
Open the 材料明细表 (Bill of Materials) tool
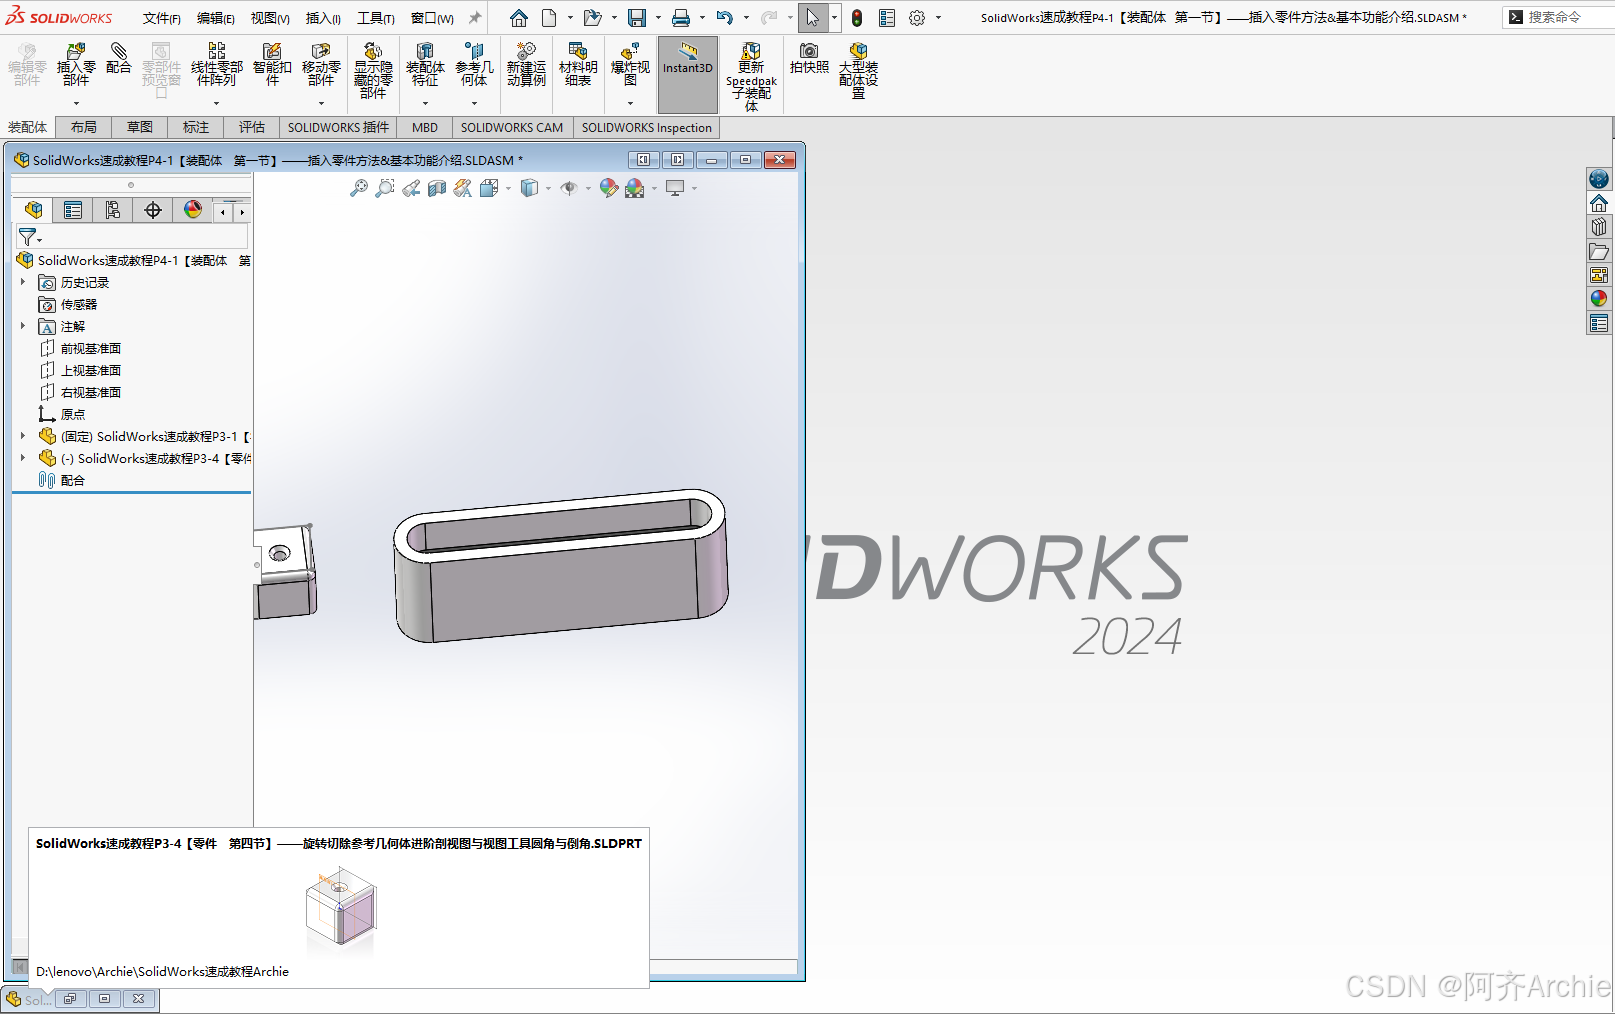click(578, 64)
